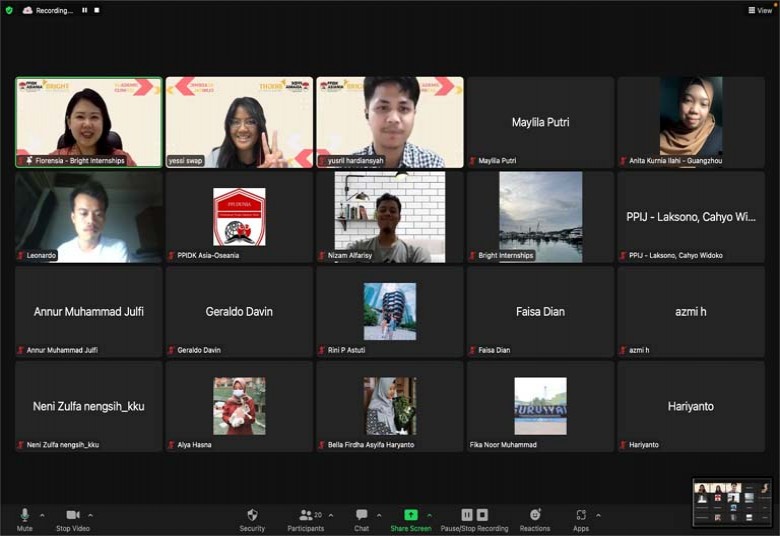Expand video options arrow beside Stop Video
Screen dimensions: 780x536
click(x=91, y=515)
